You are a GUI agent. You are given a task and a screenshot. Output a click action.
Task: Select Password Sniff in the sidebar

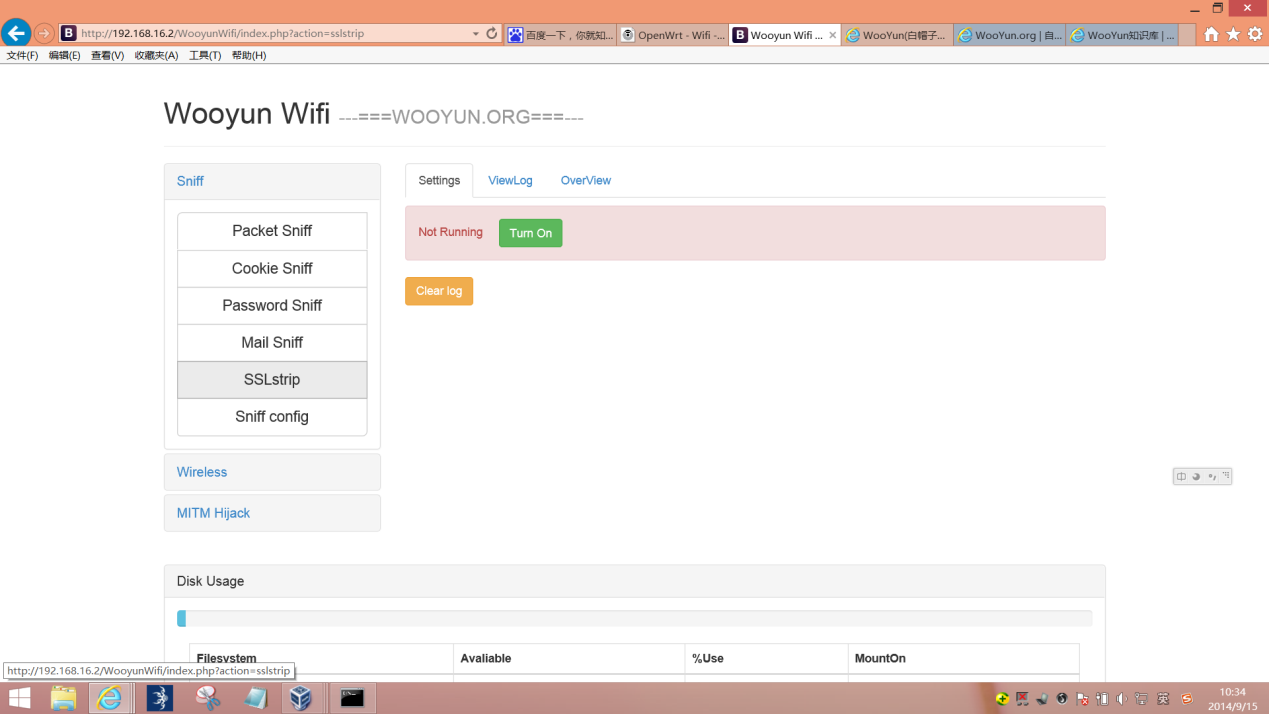(272, 305)
